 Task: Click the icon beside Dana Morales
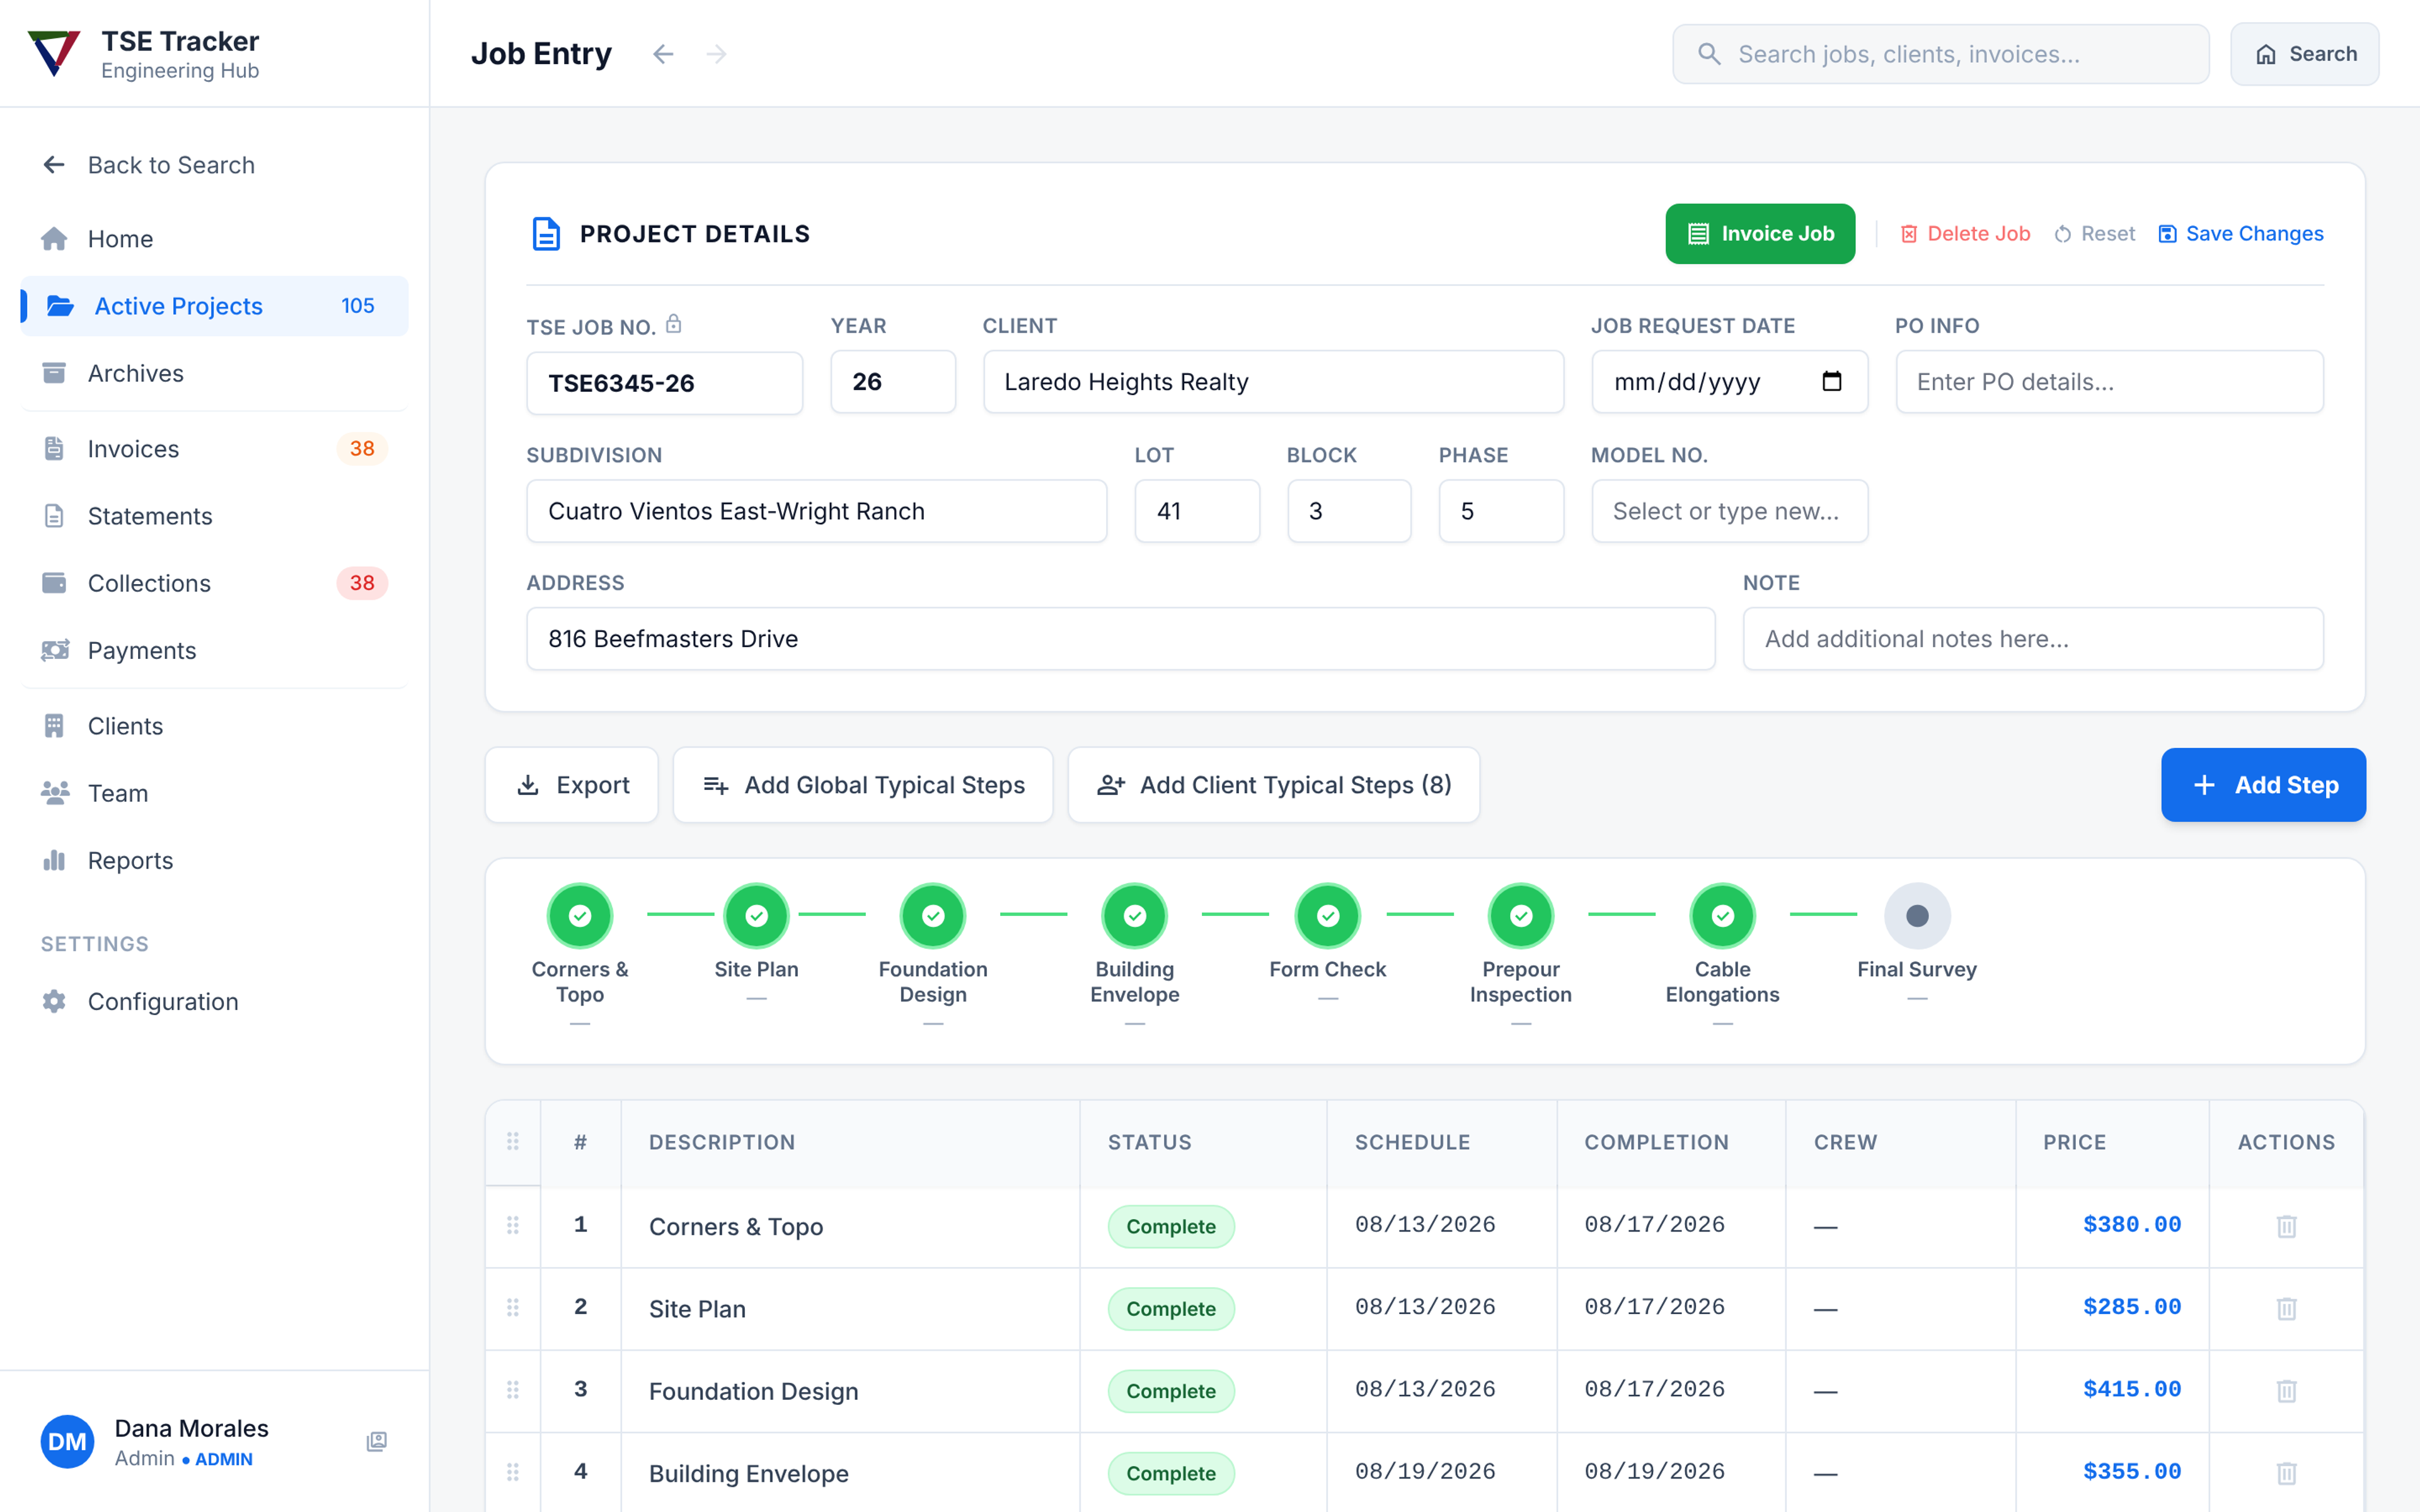click(376, 1441)
